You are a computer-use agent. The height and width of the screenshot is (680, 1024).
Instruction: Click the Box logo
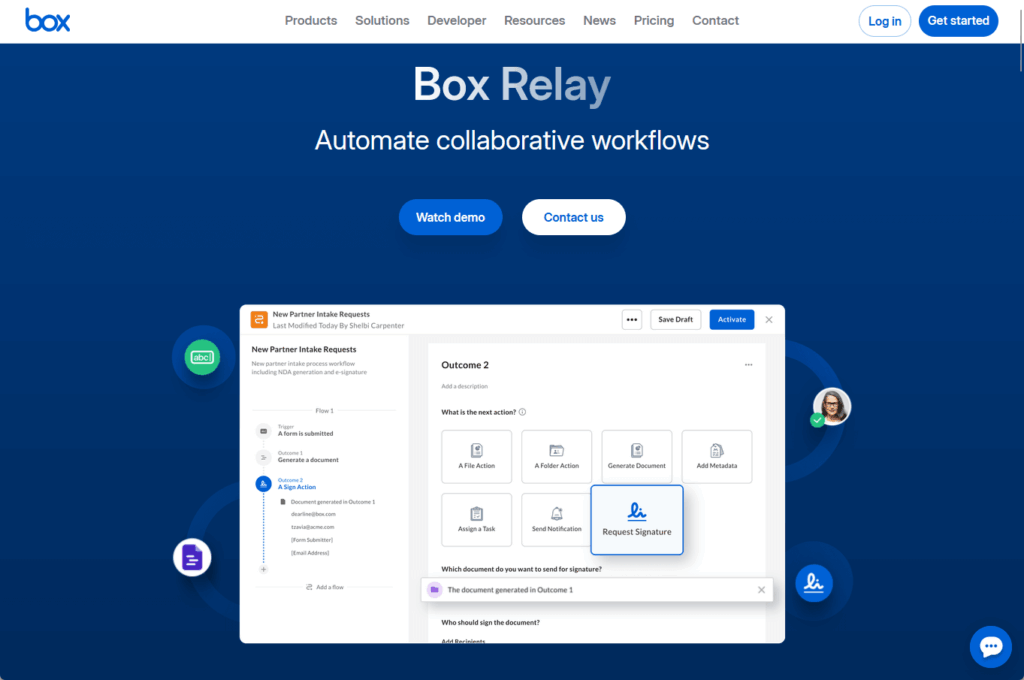pos(48,20)
